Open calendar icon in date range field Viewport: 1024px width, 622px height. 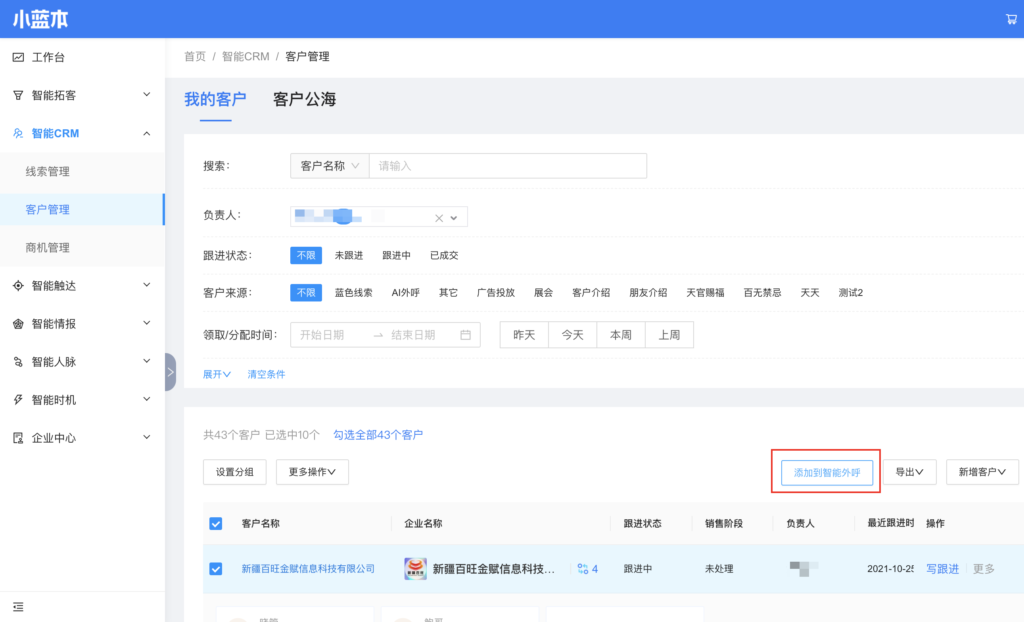465,335
